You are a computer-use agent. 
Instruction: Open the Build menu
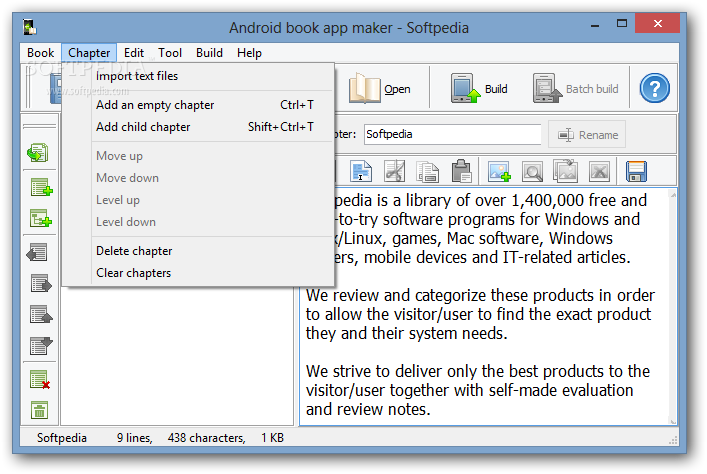tap(209, 53)
